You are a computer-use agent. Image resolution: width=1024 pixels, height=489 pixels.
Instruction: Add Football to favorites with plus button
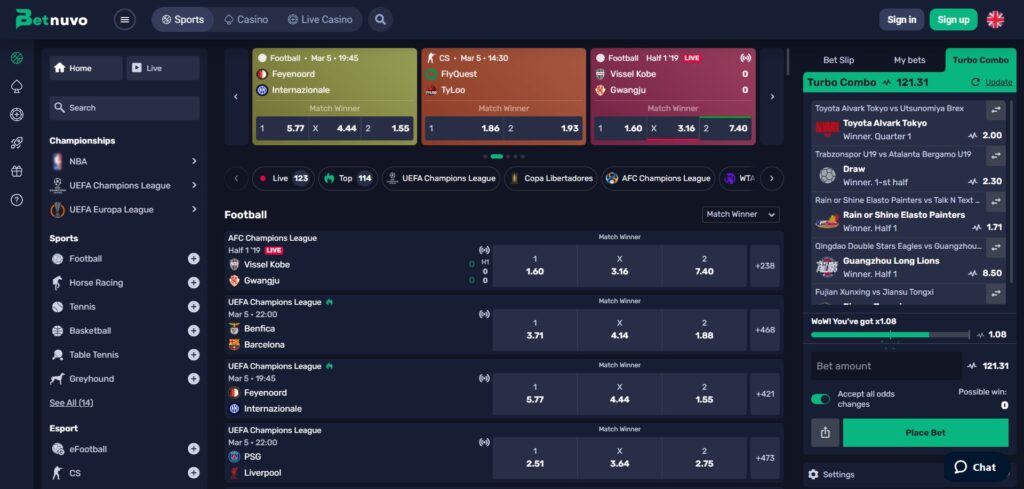click(x=193, y=258)
